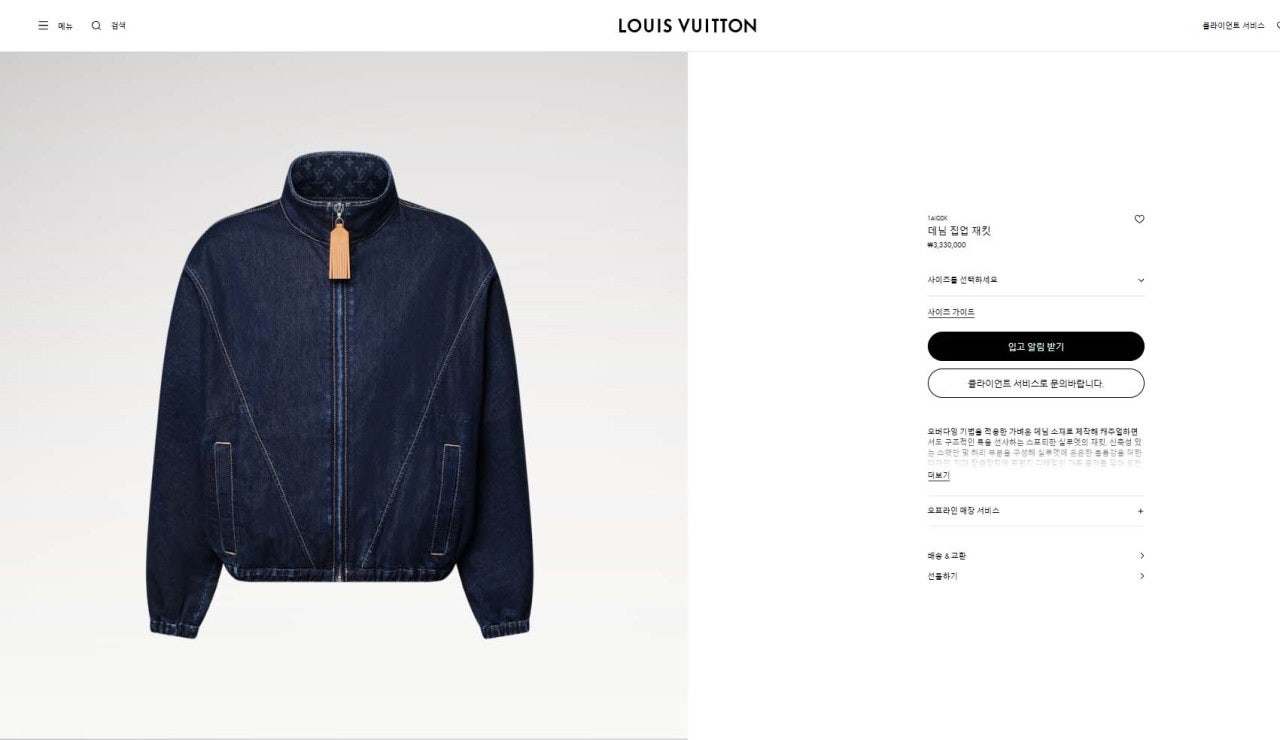Expand the 오프라인 매장 서비스 section
This screenshot has width=1280, height=740.
1036,511
